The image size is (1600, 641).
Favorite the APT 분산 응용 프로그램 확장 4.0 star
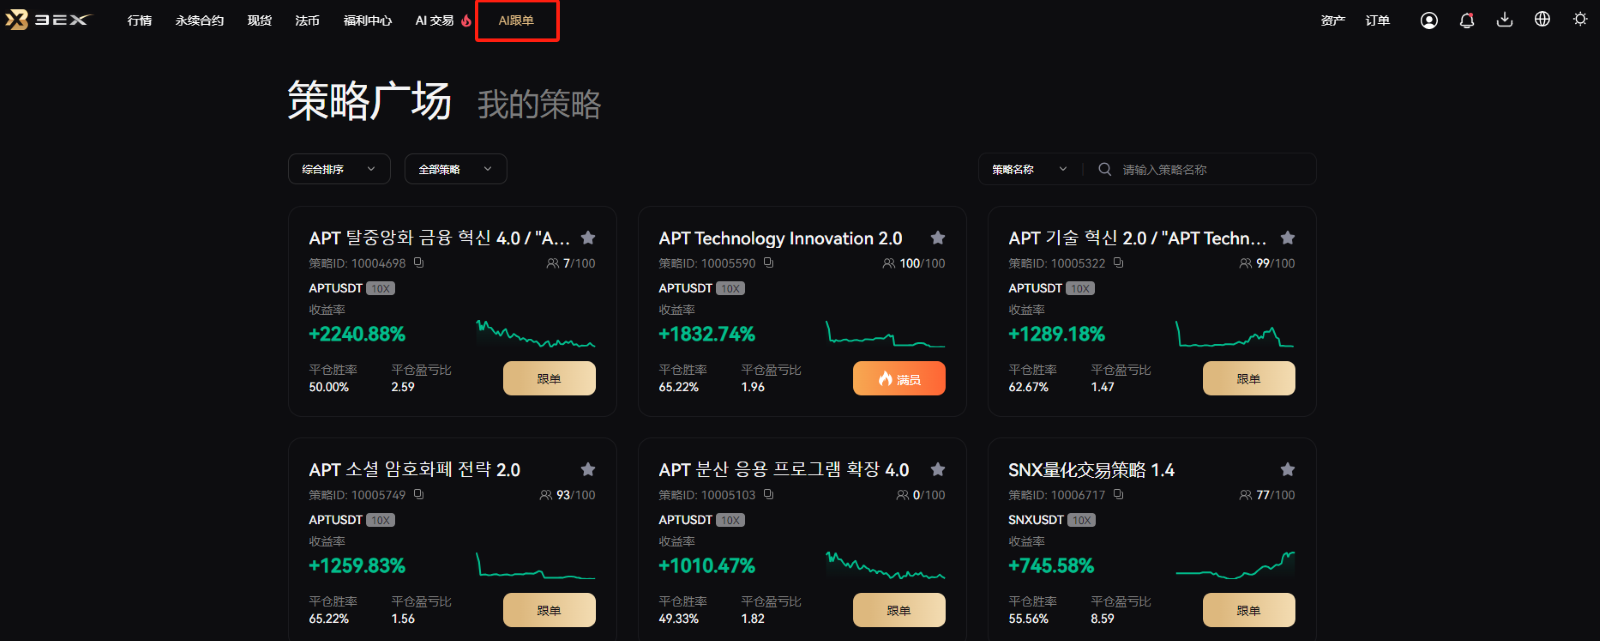click(938, 469)
